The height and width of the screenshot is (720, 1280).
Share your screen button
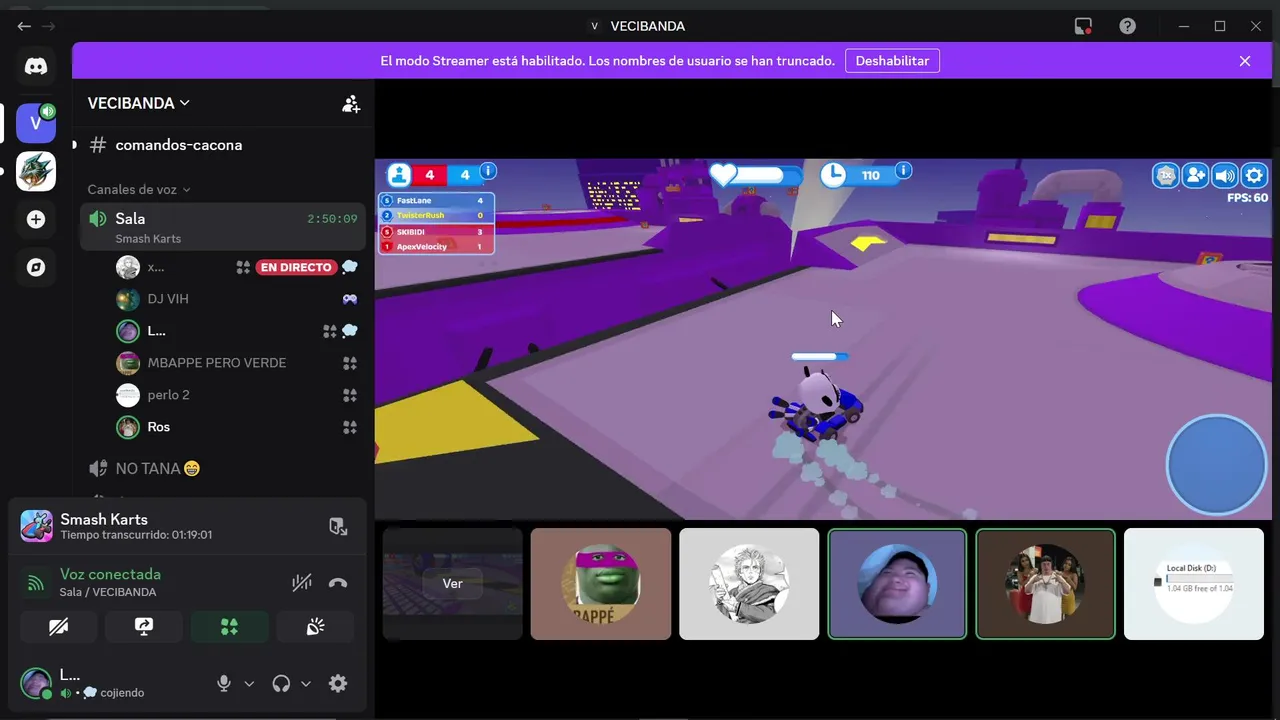[144, 627]
